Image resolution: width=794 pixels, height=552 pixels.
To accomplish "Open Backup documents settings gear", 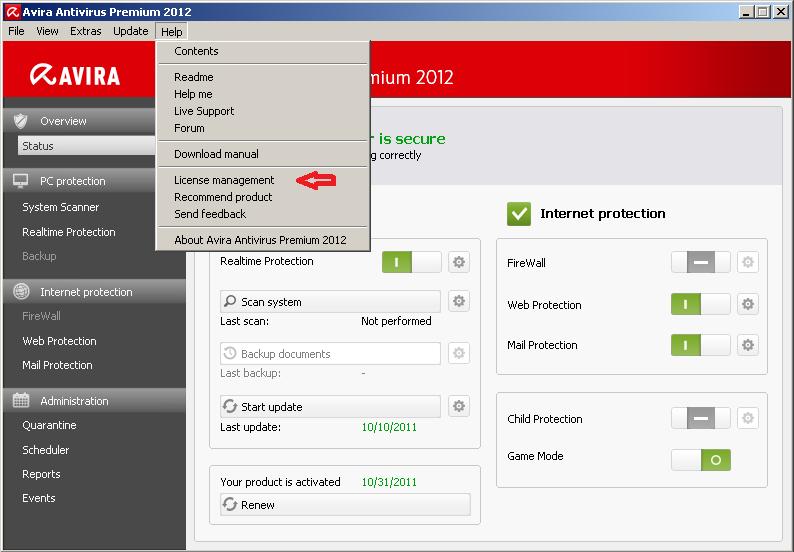I will (x=459, y=353).
